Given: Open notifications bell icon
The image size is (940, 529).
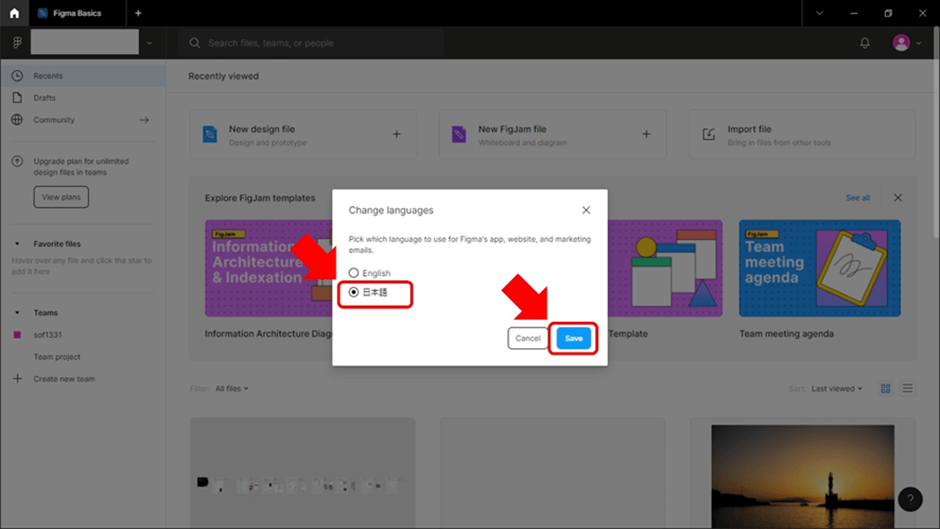Looking at the screenshot, I should pyautogui.click(x=864, y=43).
